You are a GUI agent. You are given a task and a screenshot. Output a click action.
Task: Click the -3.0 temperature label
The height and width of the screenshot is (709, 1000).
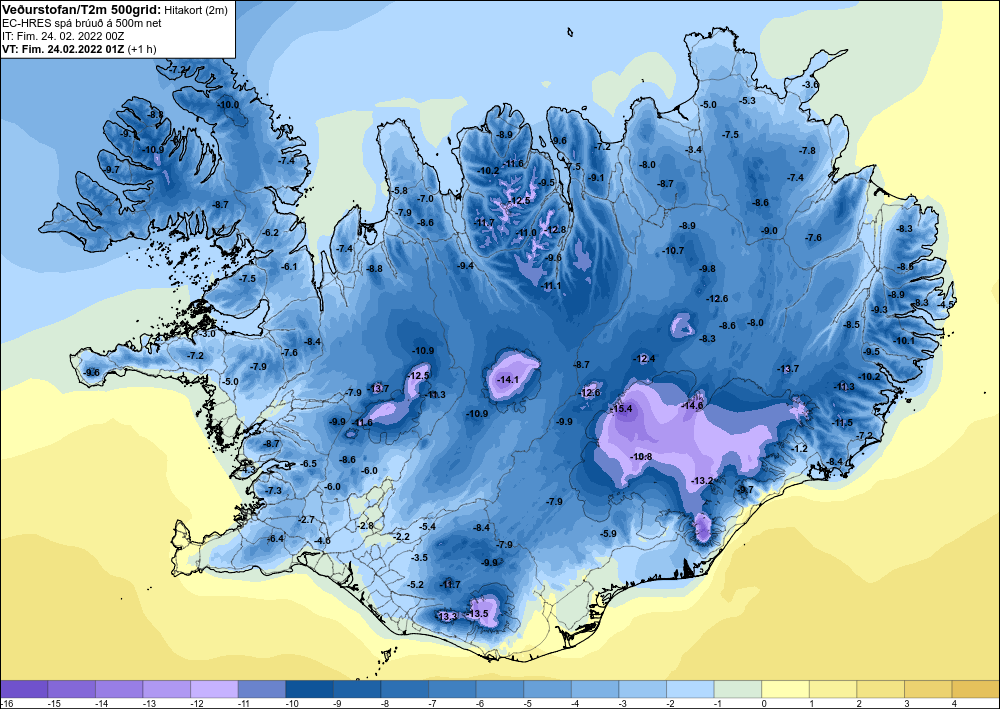(x=208, y=333)
